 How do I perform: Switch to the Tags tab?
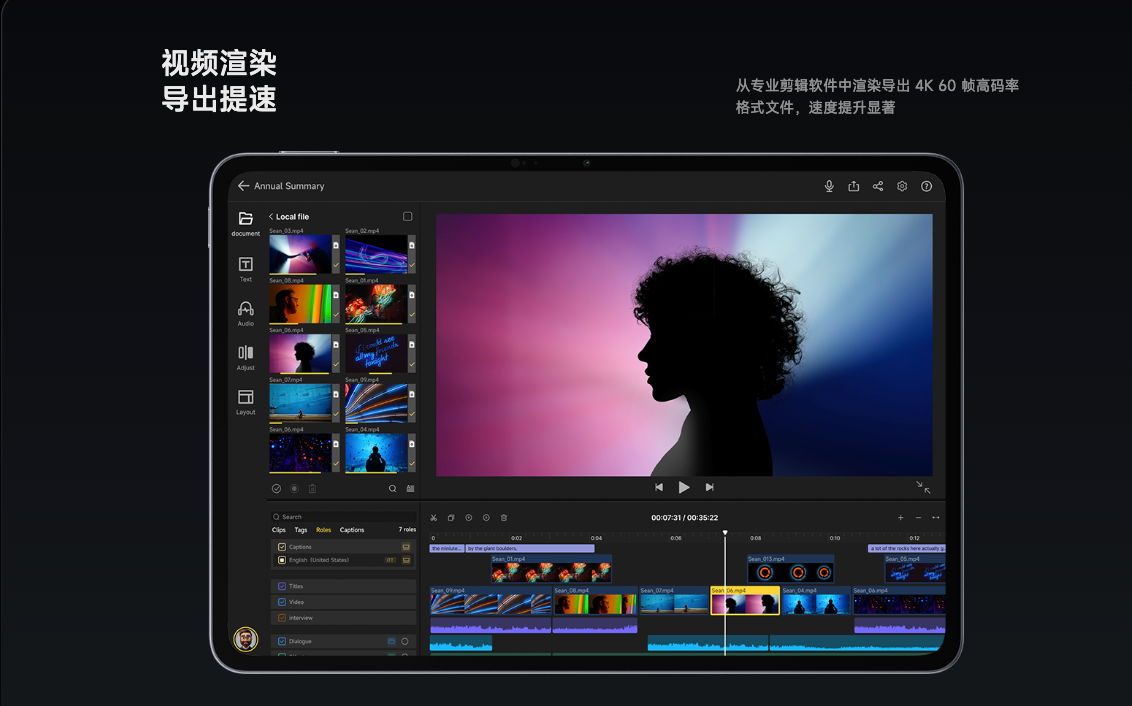coord(301,530)
